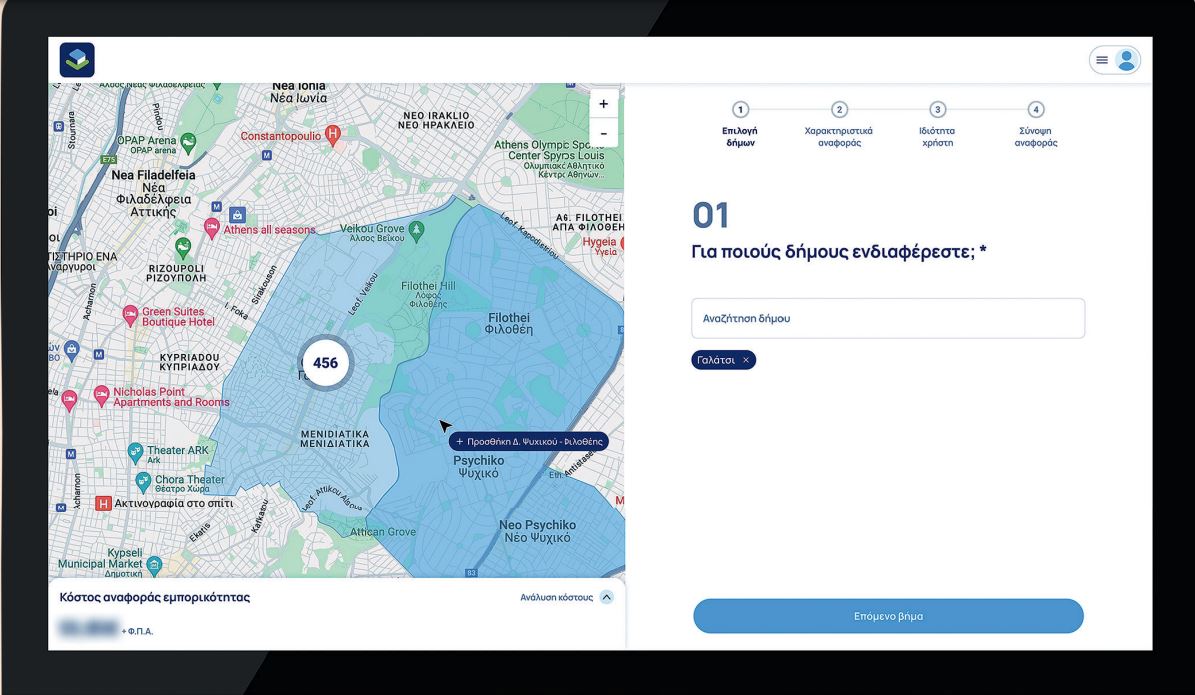Click the 456 cluster marker on map
Image resolution: width=1195 pixels, height=695 pixels.
[x=325, y=363]
